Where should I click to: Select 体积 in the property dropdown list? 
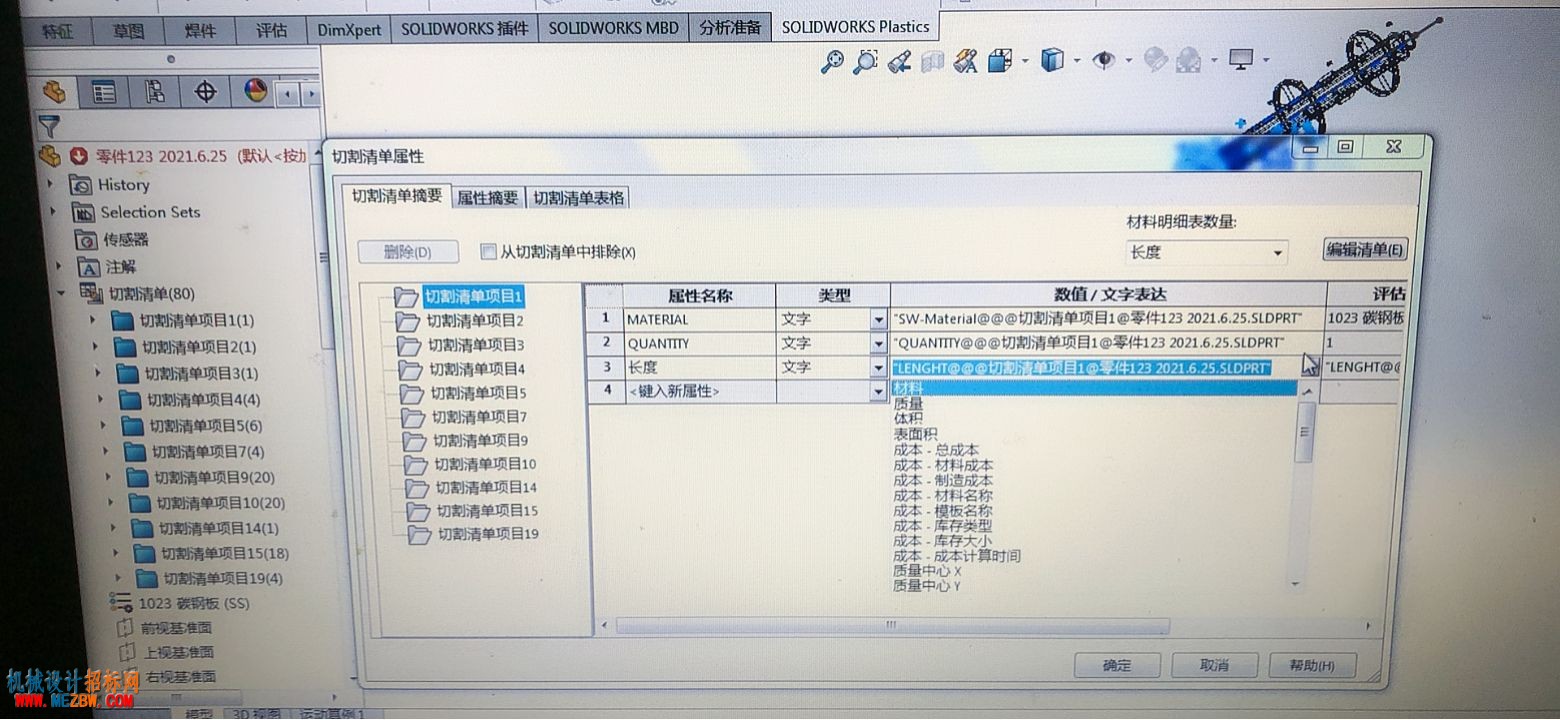(x=908, y=419)
